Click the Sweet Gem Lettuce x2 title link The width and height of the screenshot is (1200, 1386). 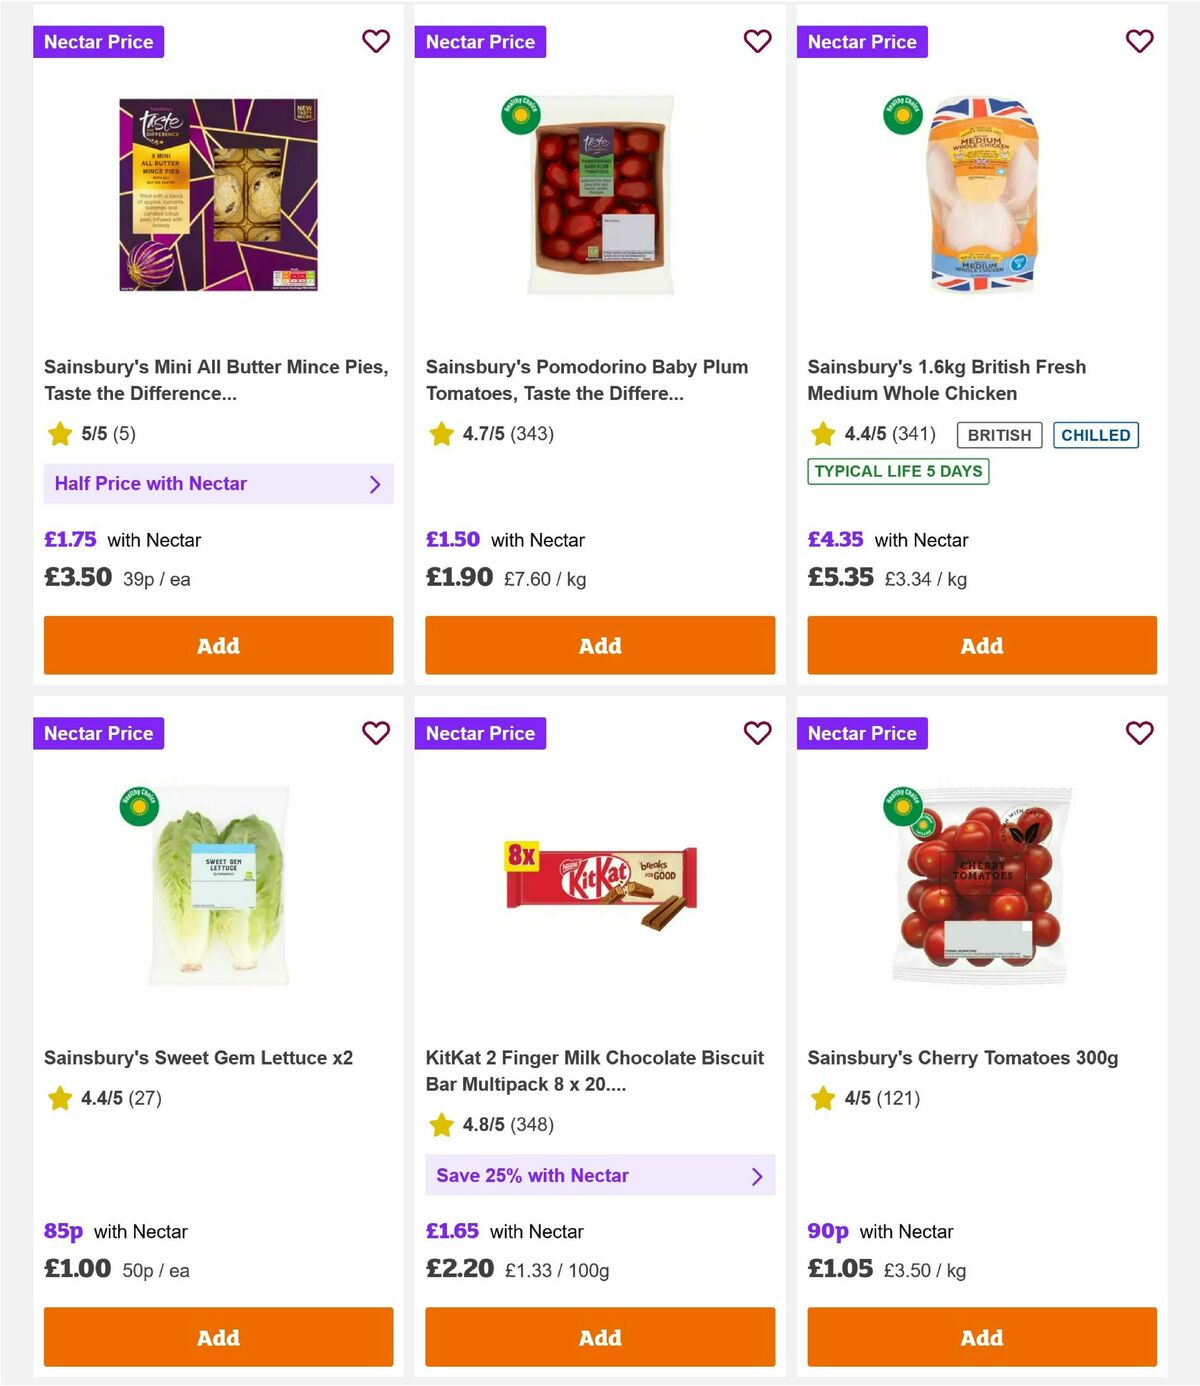[198, 1057]
